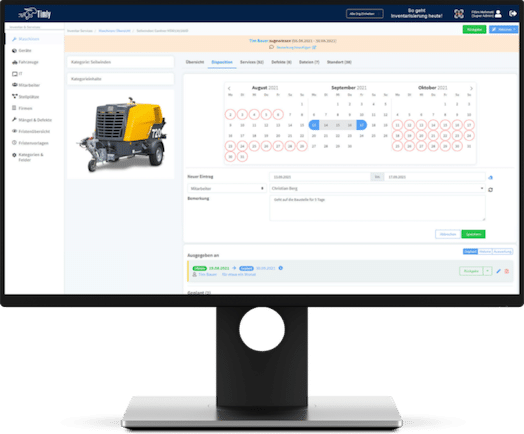
Task: Select September 20 in the calendar
Action: (314, 136)
